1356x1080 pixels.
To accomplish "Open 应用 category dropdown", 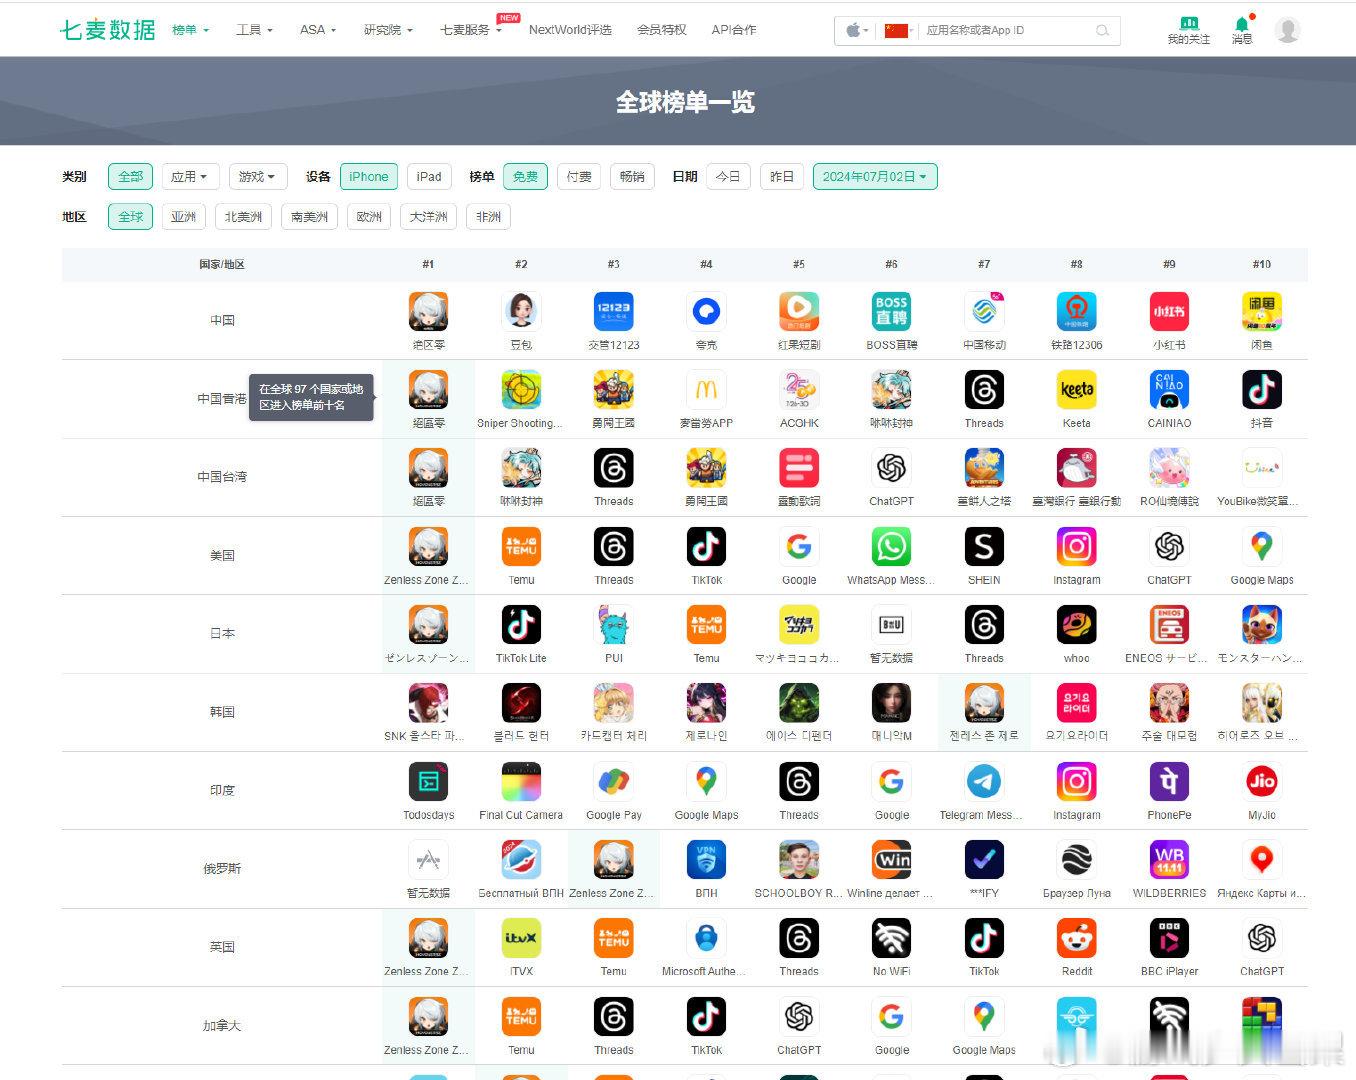I will [x=189, y=176].
